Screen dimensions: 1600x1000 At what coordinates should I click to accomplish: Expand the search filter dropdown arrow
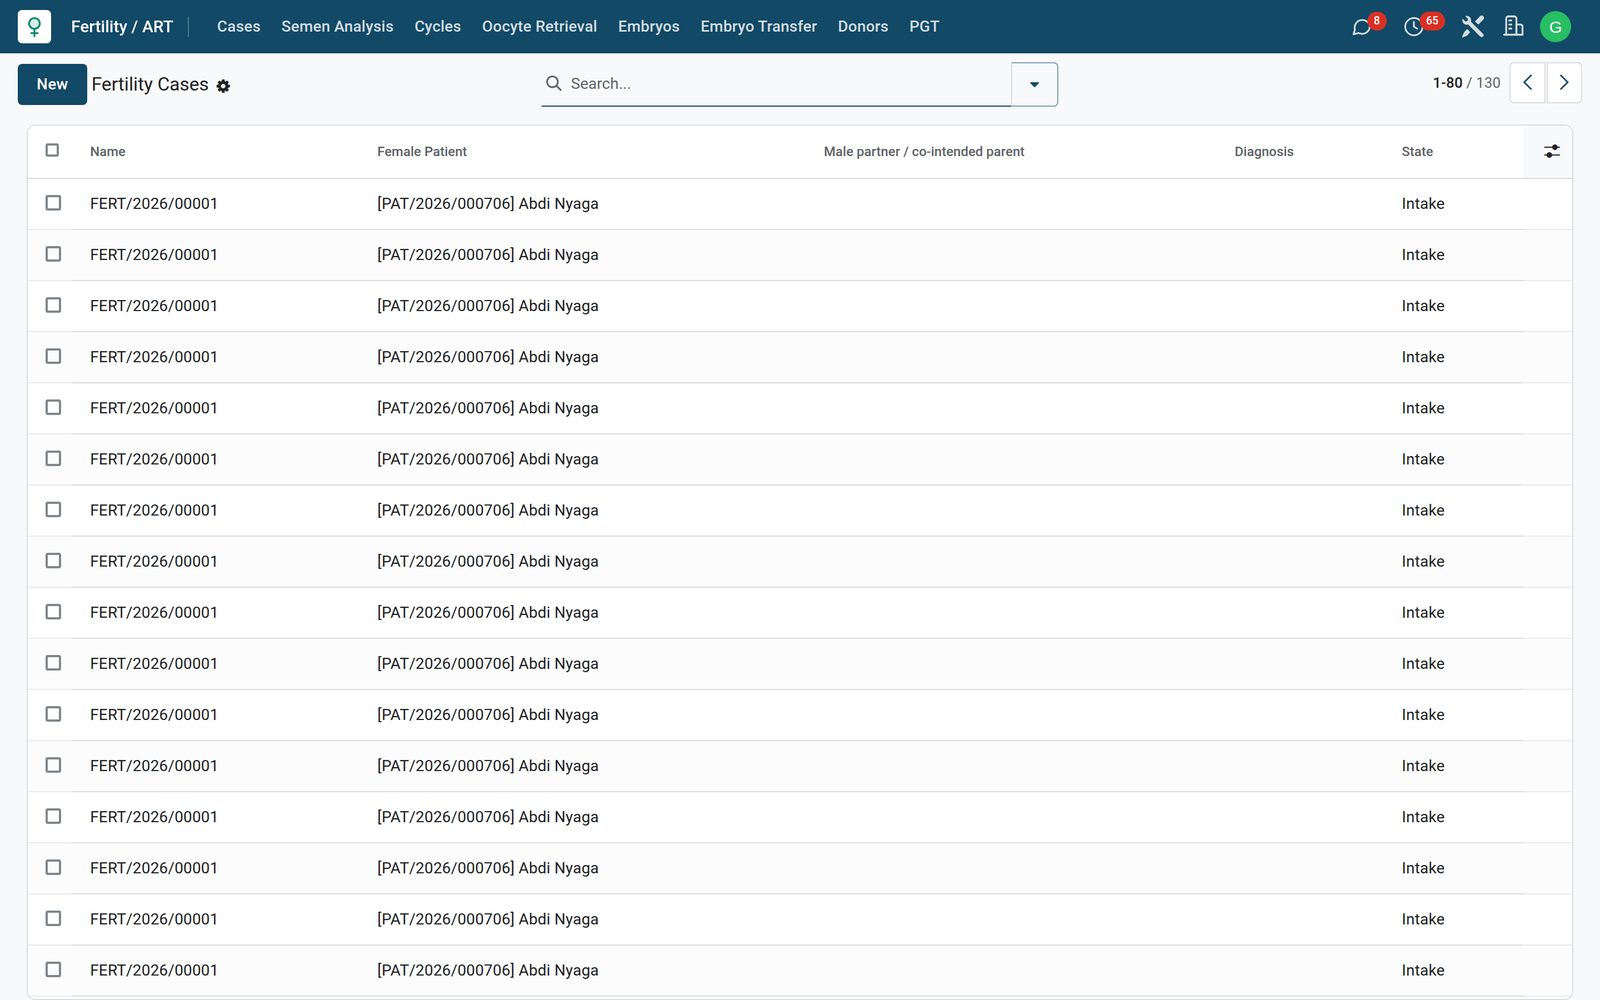[1034, 84]
